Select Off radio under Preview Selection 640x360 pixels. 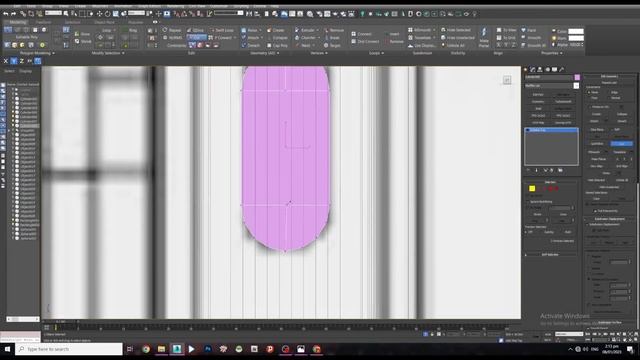pyautogui.click(x=527, y=232)
